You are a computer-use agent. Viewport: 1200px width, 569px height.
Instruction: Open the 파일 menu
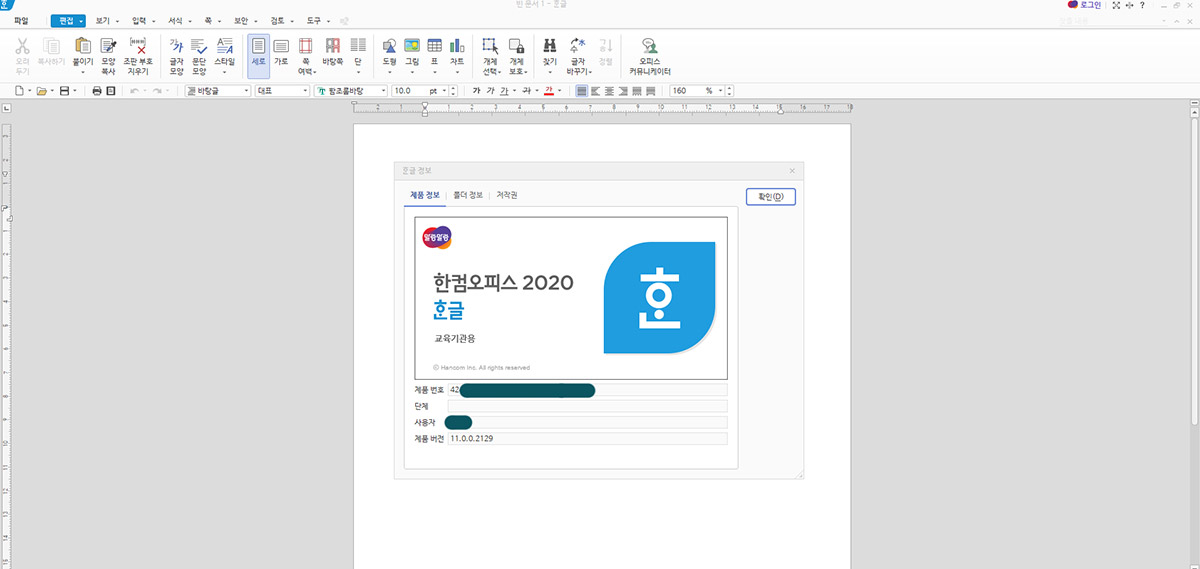[21, 20]
